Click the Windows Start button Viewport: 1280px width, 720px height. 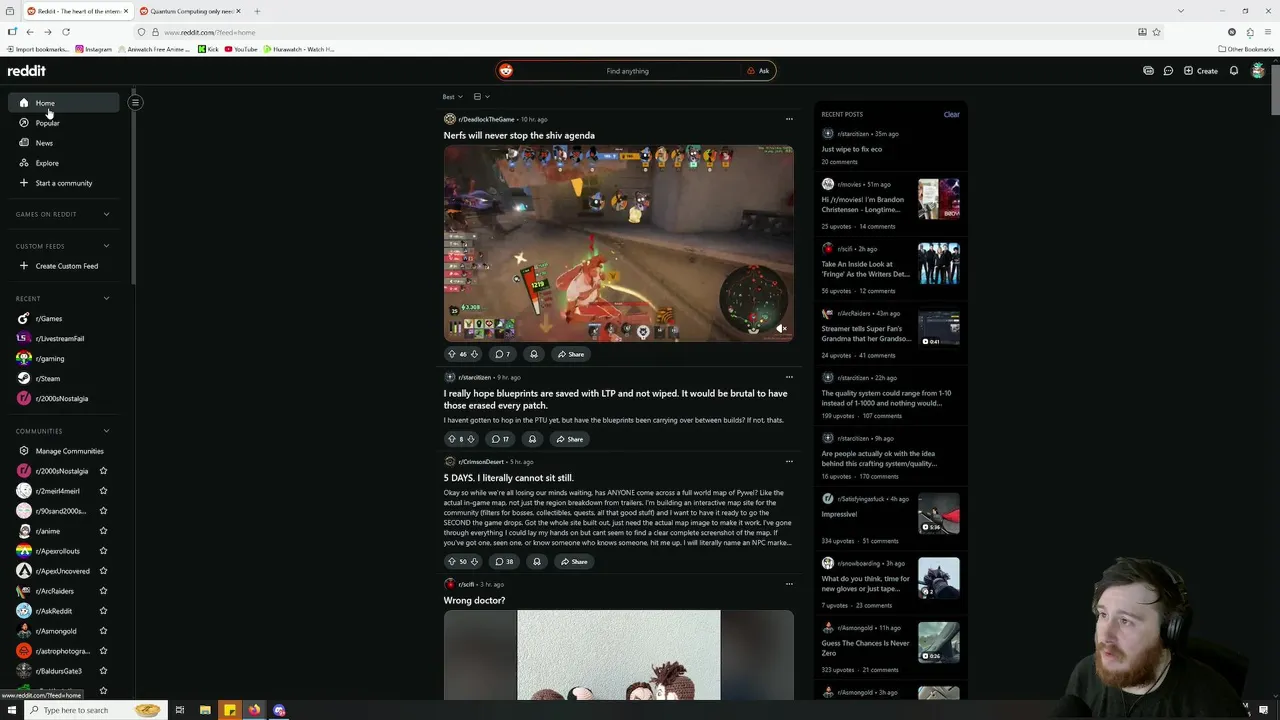[11, 710]
